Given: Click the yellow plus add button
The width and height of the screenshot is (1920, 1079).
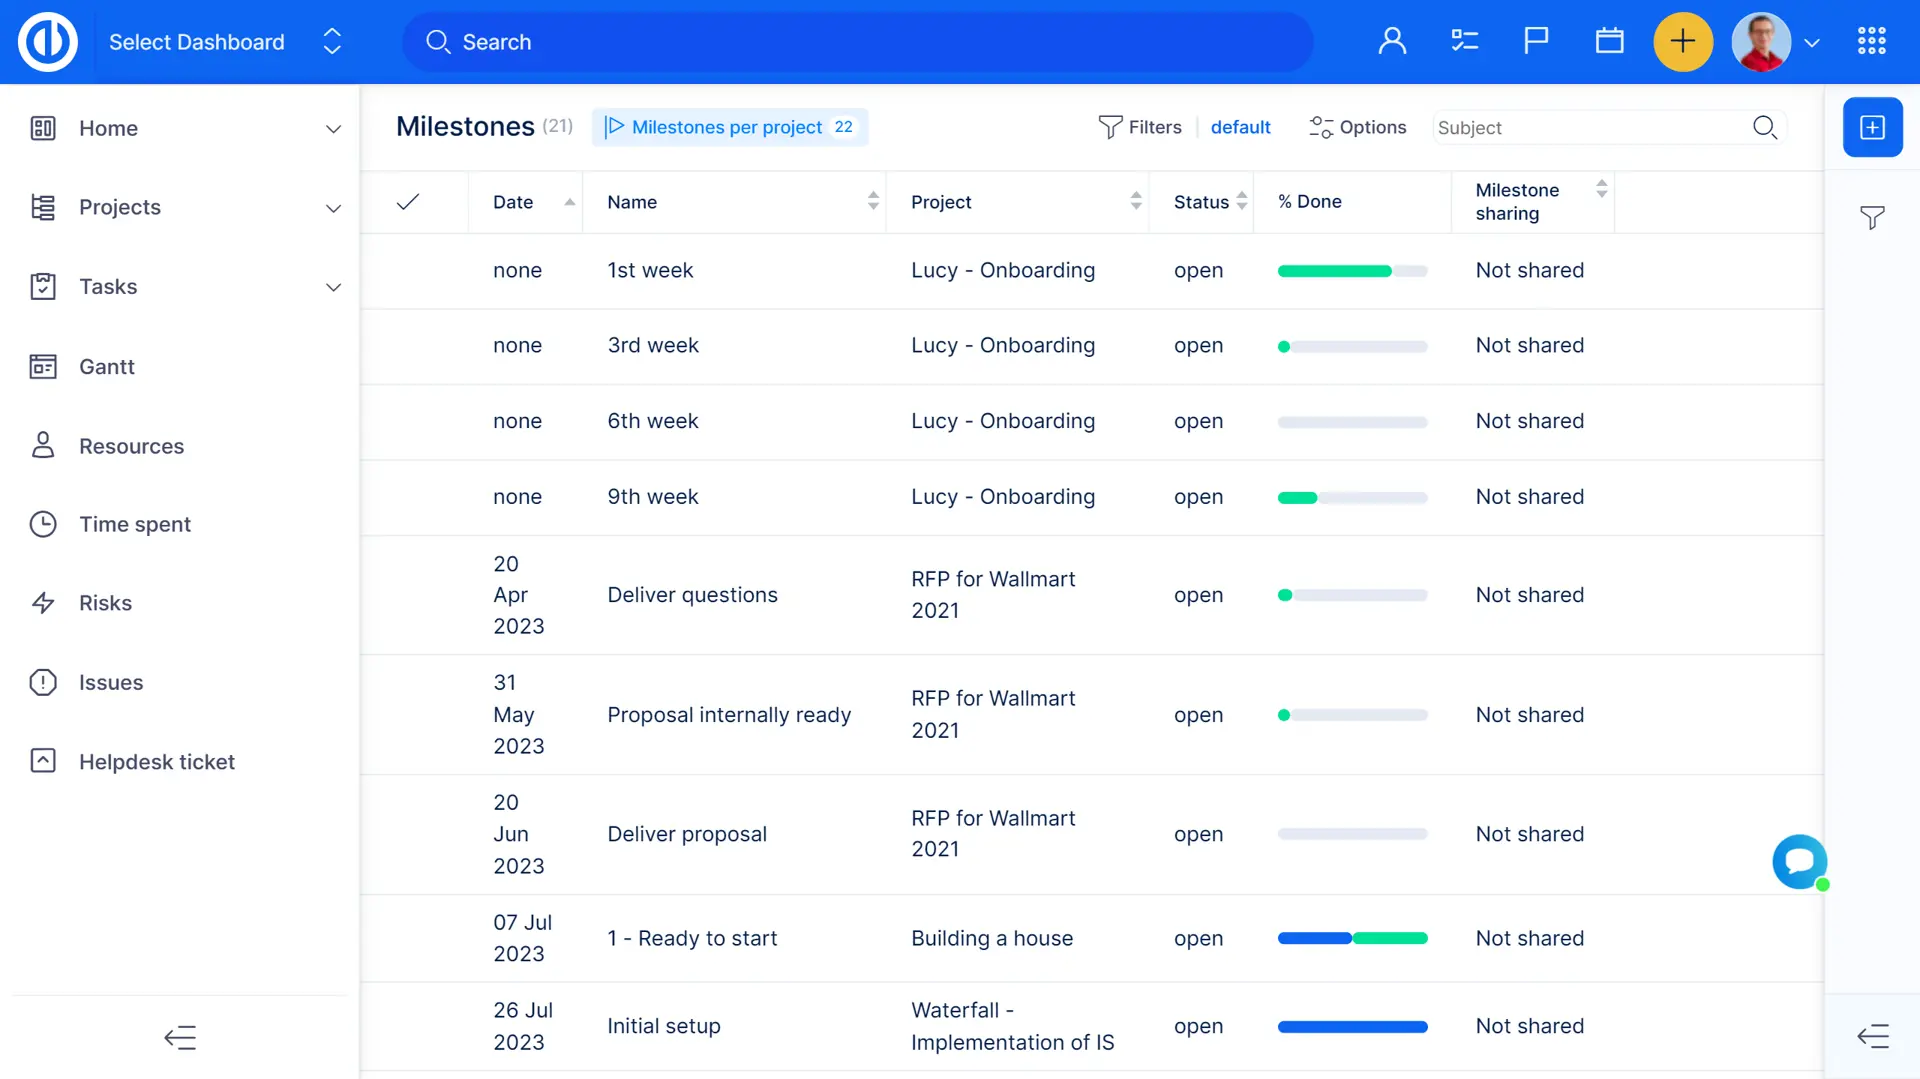Looking at the screenshot, I should [x=1683, y=42].
